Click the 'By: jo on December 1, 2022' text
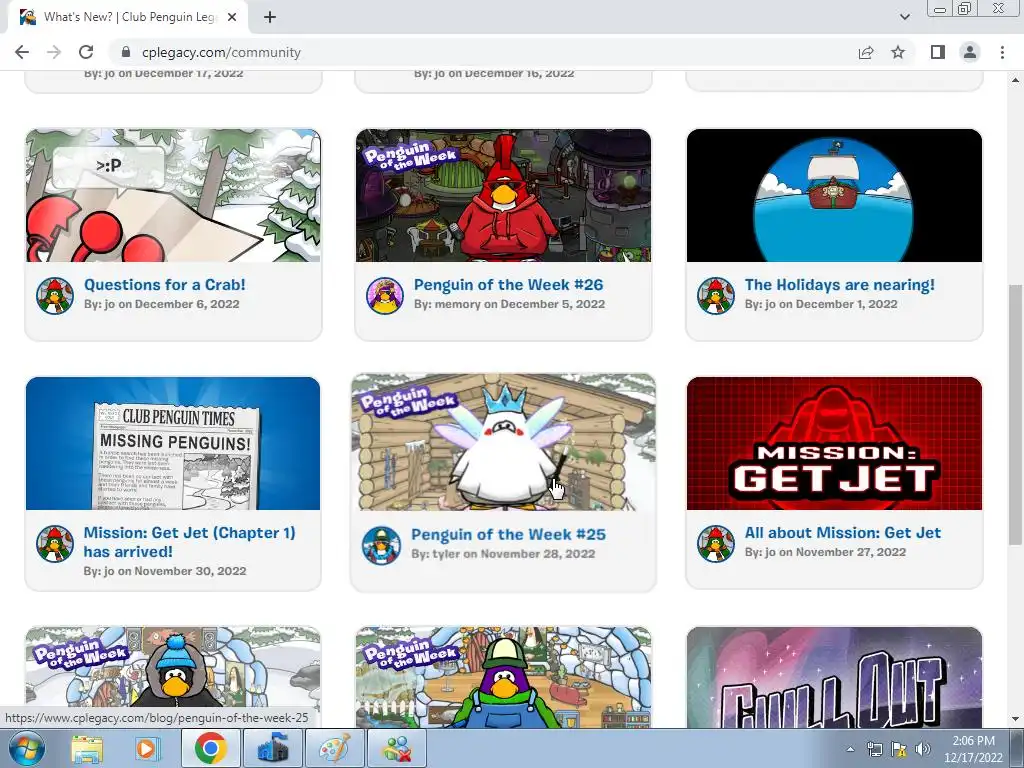Screen dimensions: 1024x768 [821, 304]
